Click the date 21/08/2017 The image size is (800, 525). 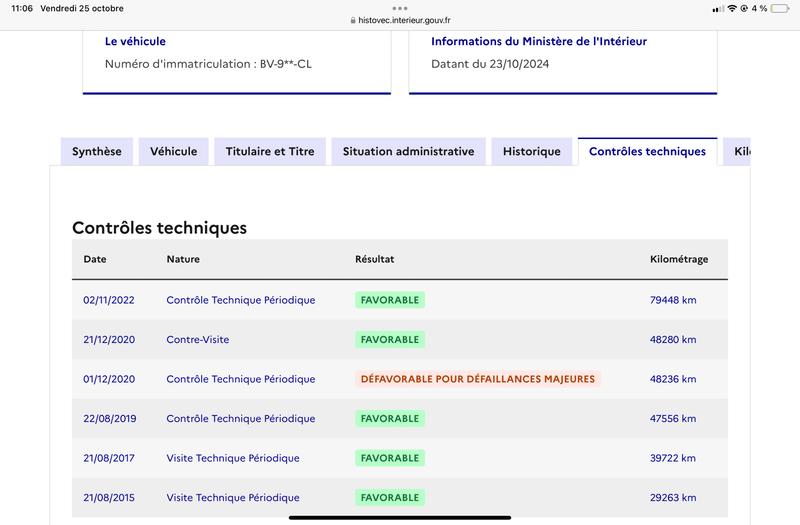pyautogui.click(x=109, y=458)
